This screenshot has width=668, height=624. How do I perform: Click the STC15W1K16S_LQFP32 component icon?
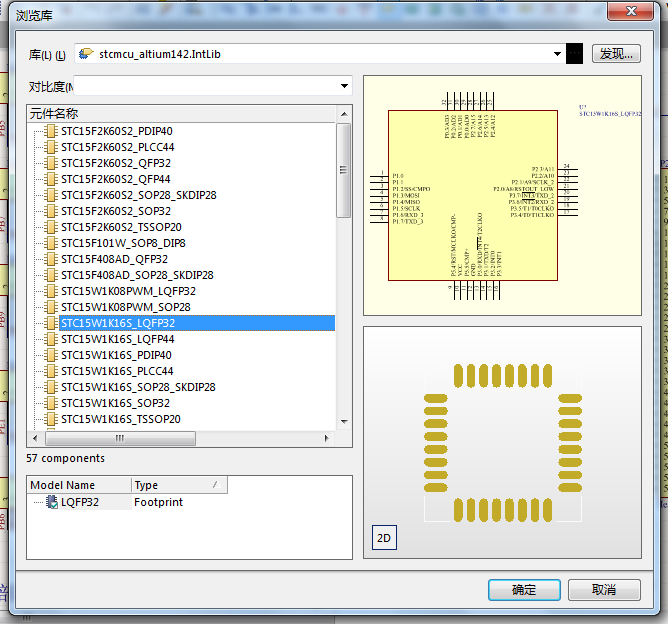tap(51, 323)
